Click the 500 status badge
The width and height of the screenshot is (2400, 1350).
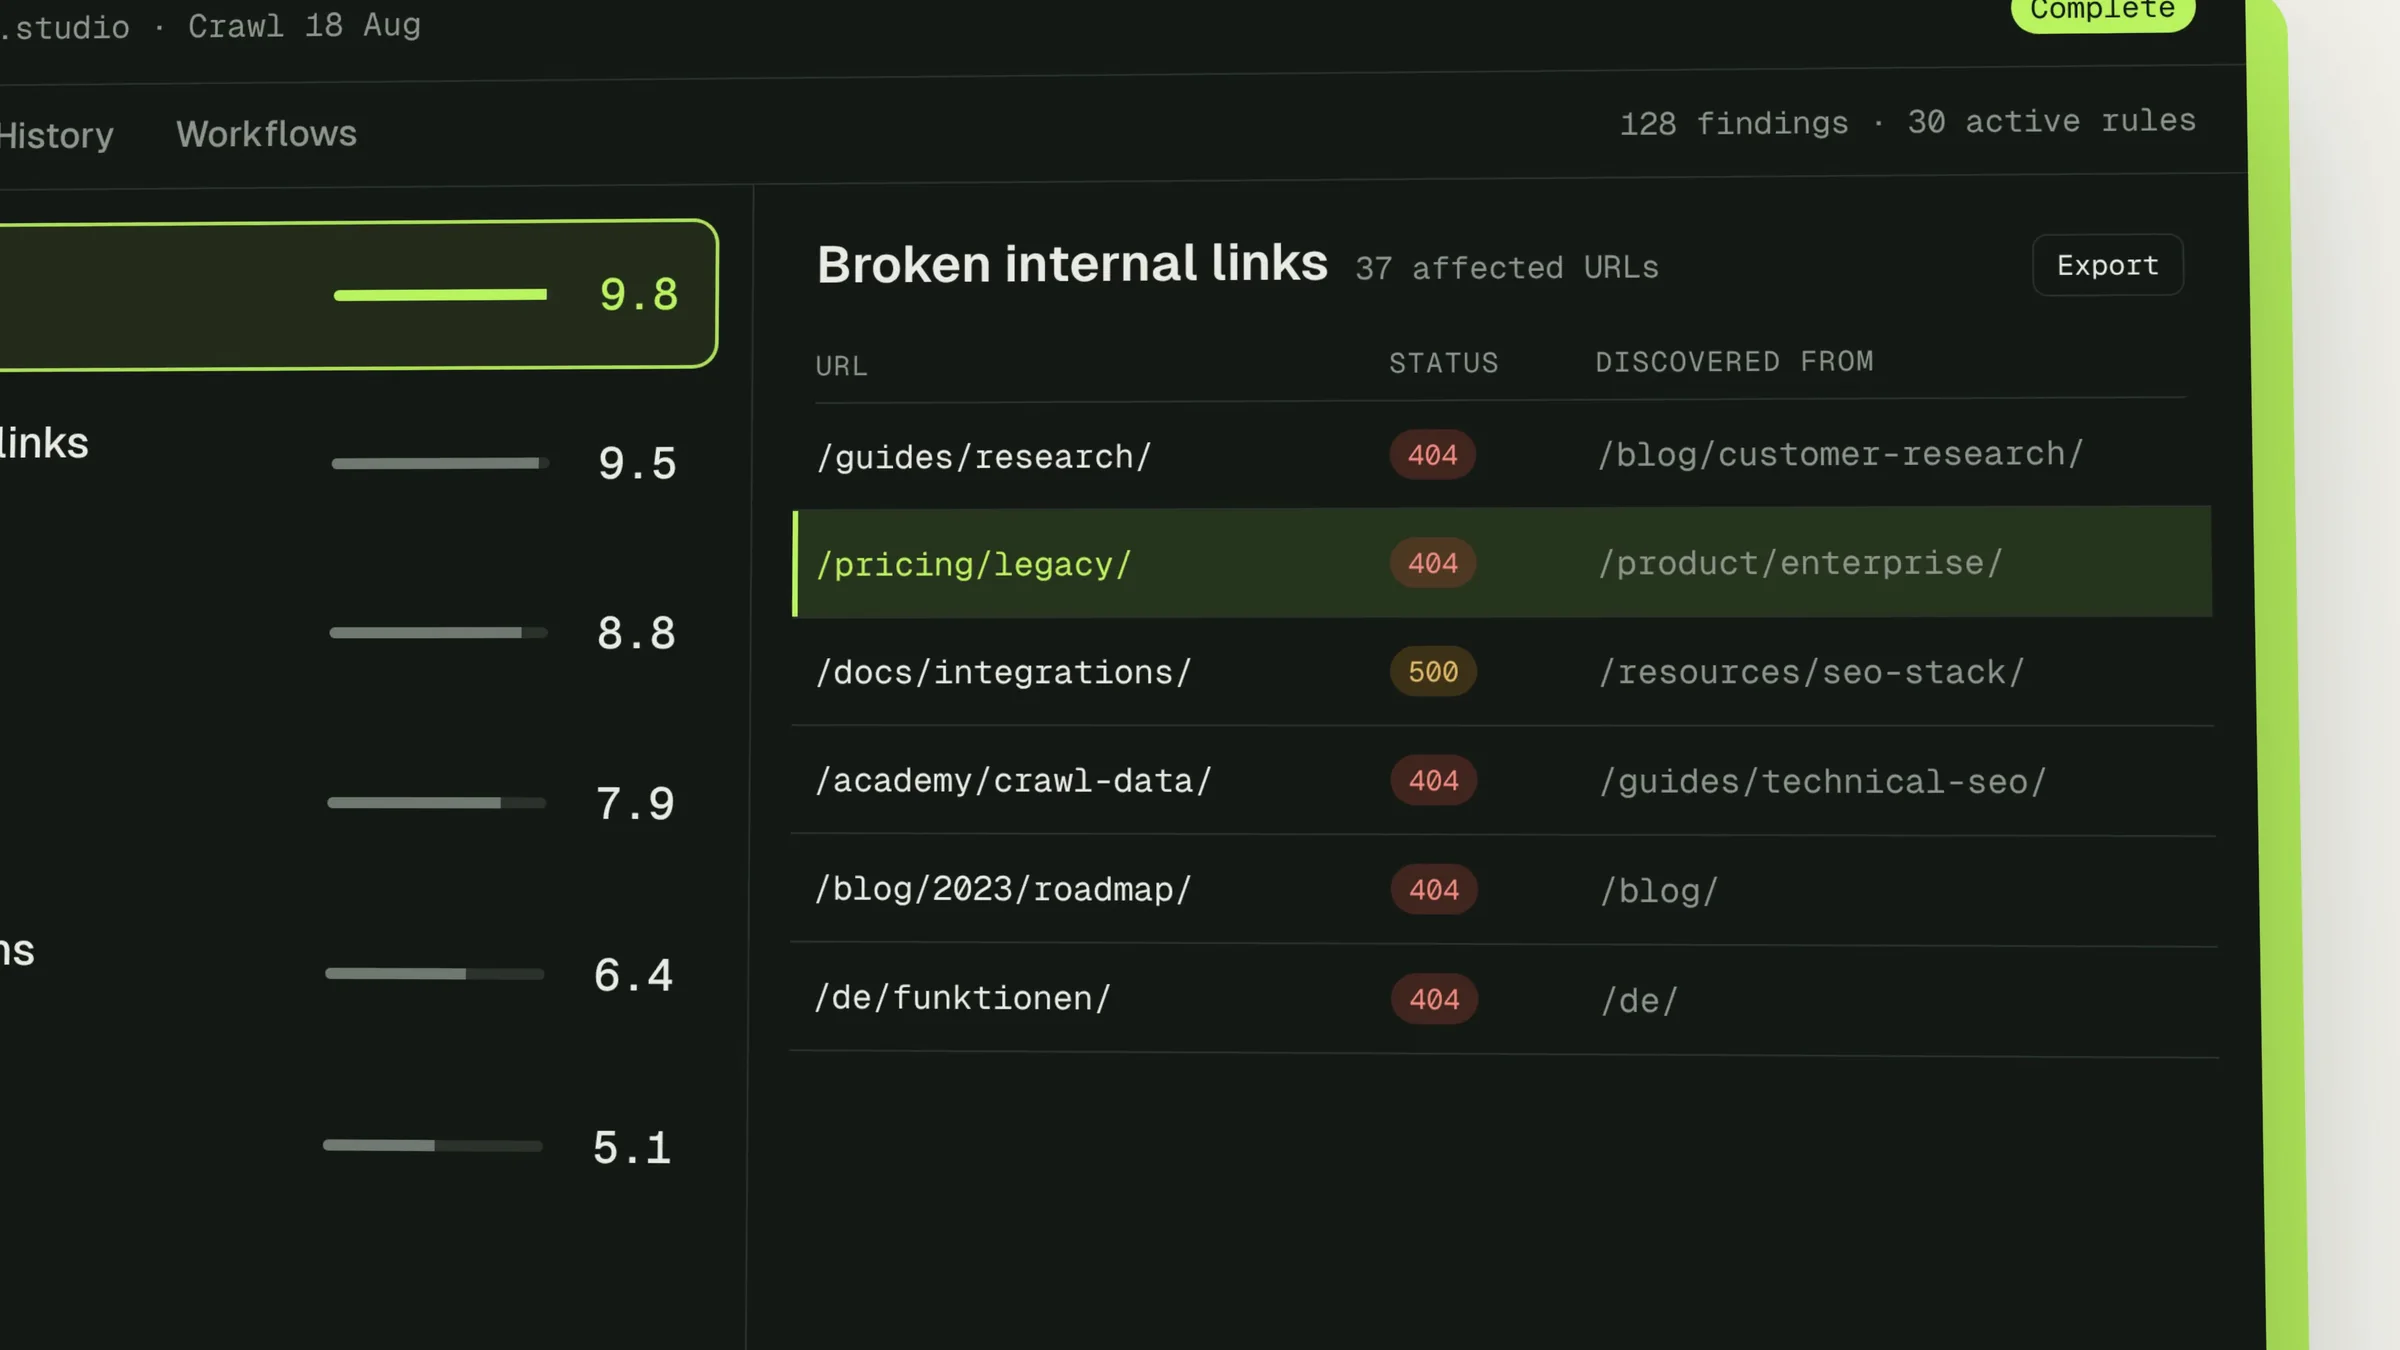(1433, 672)
